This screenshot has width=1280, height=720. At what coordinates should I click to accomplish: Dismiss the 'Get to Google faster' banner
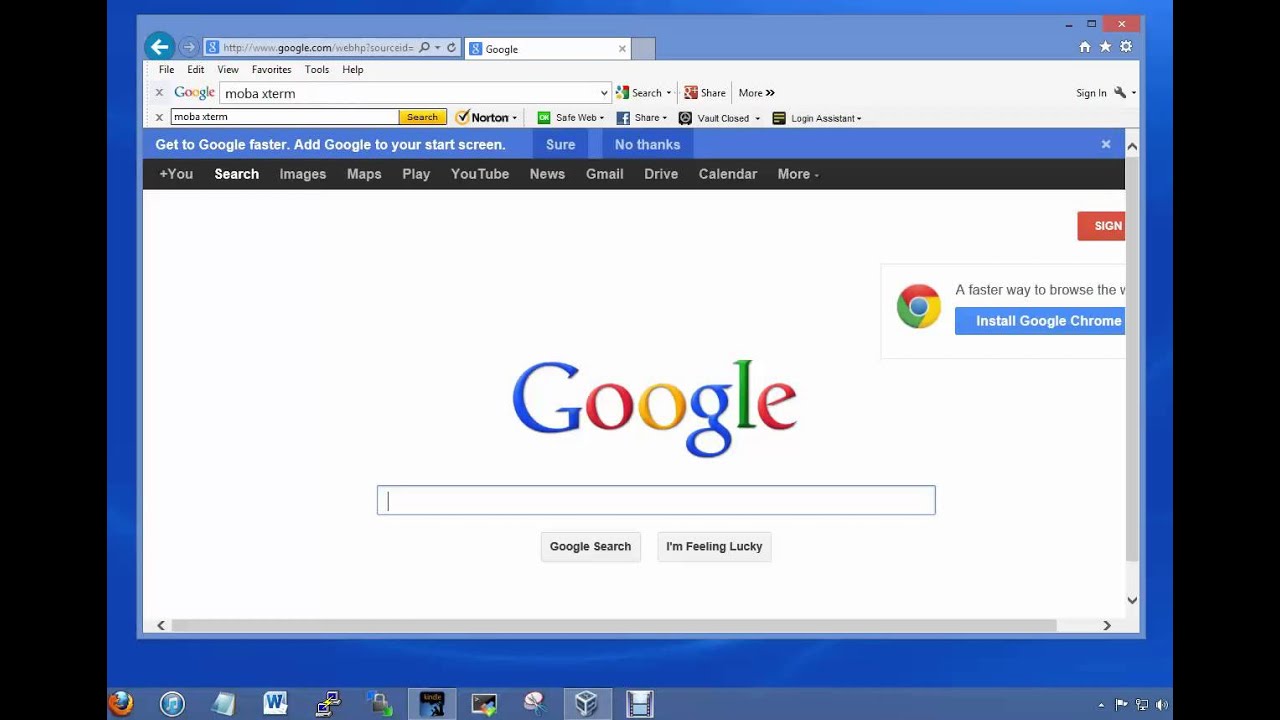click(1106, 144)
